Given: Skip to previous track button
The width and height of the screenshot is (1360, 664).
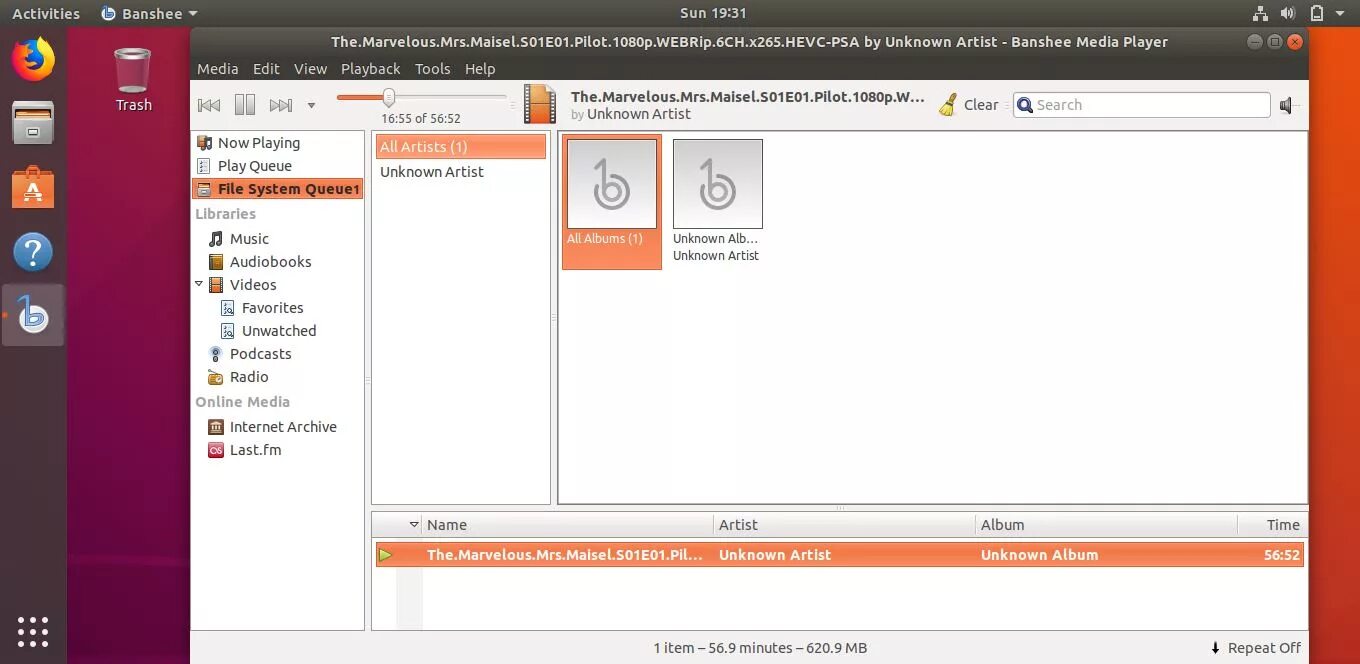Looking at the screenshot, I should click(x=209, y=105).
